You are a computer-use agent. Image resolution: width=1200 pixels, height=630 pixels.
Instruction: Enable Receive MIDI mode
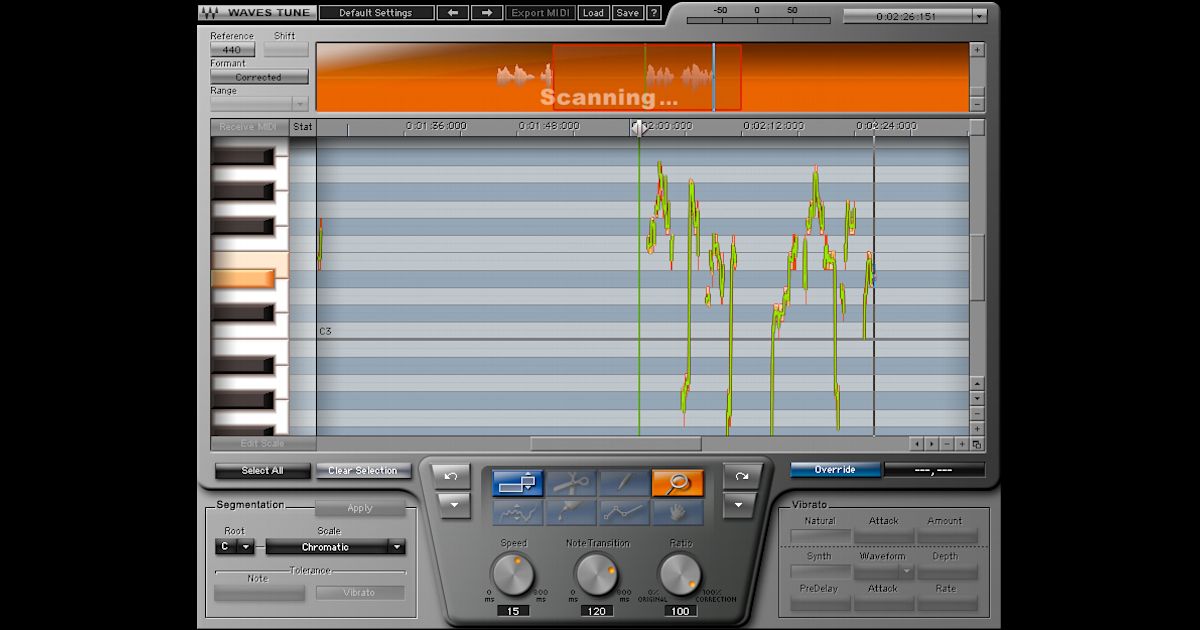(x=248, y=126)
